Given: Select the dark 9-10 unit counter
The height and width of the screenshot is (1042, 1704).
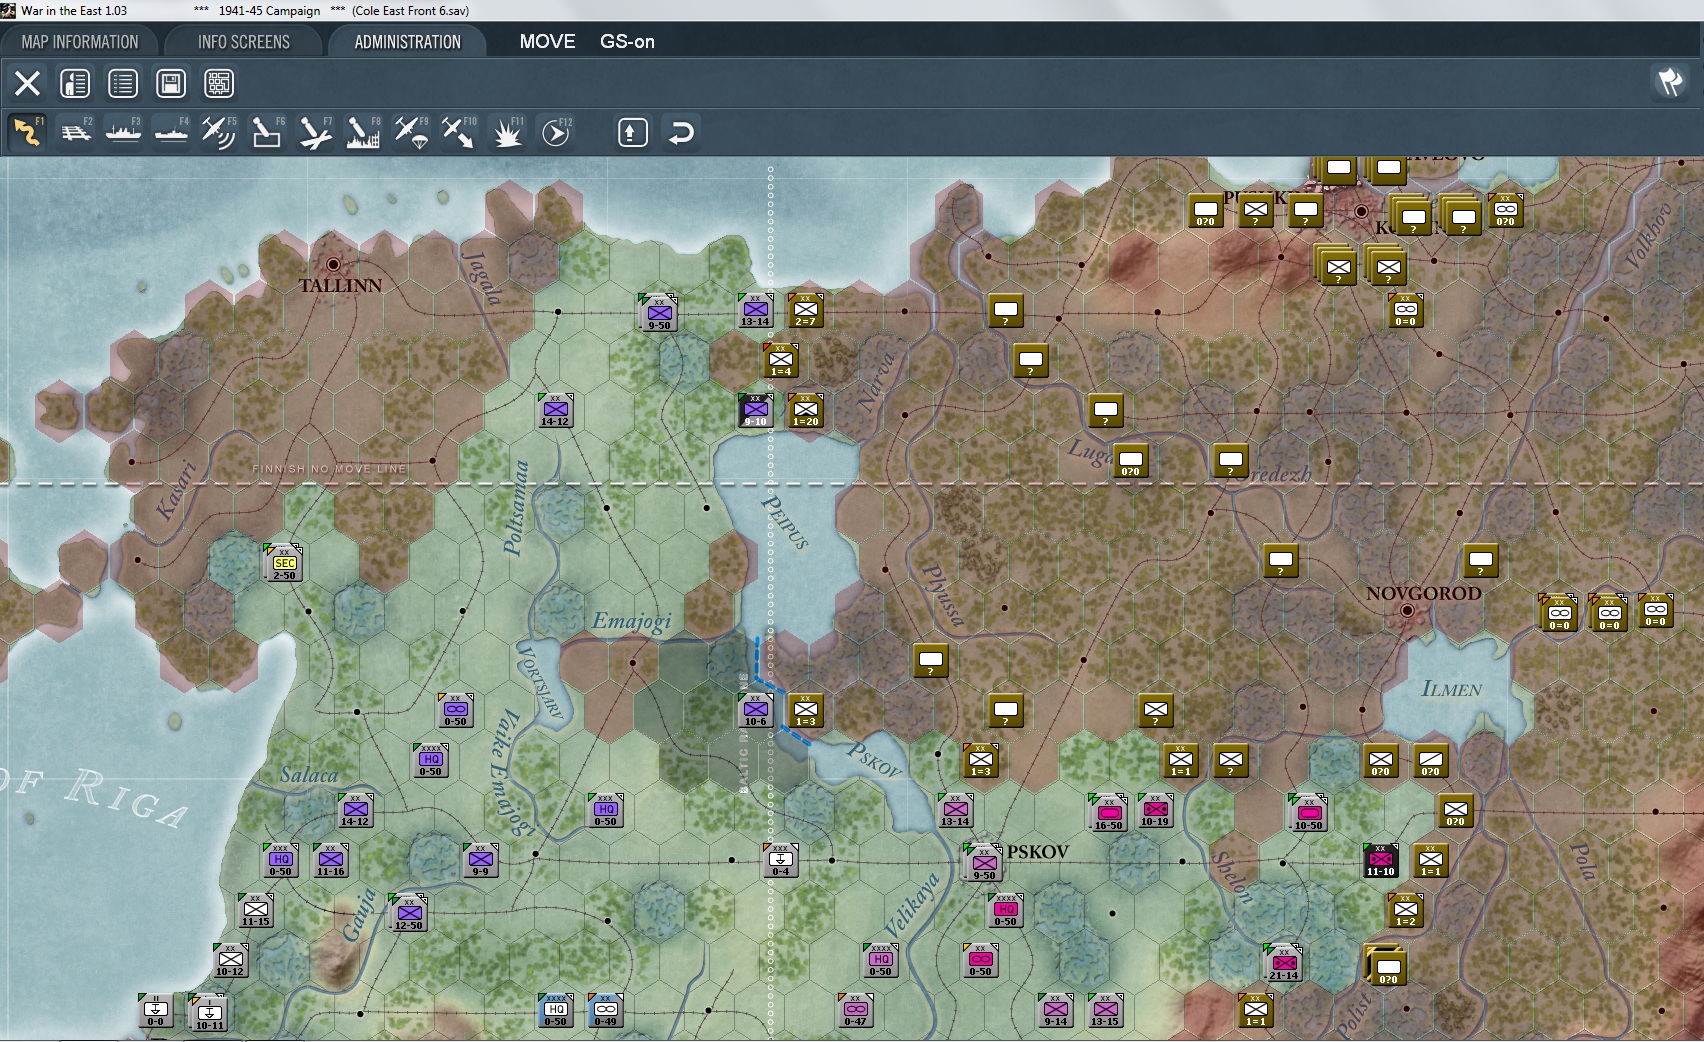Looking at the screenshot, I should (x=756, y=410).
